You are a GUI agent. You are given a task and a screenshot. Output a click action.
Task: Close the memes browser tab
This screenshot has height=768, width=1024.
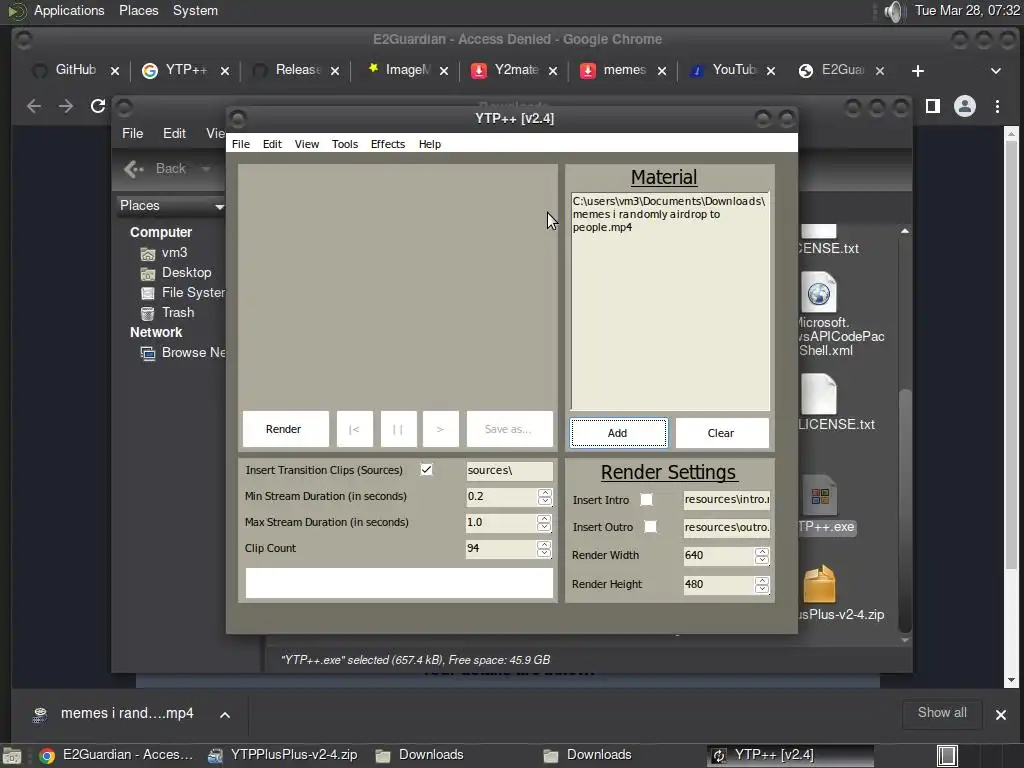(662, 71)
